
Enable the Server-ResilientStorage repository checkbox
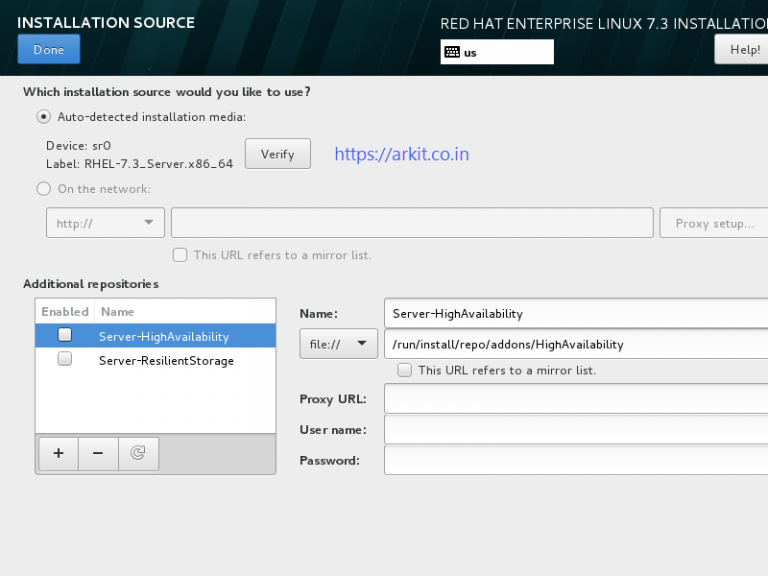[x=65, y=359]
